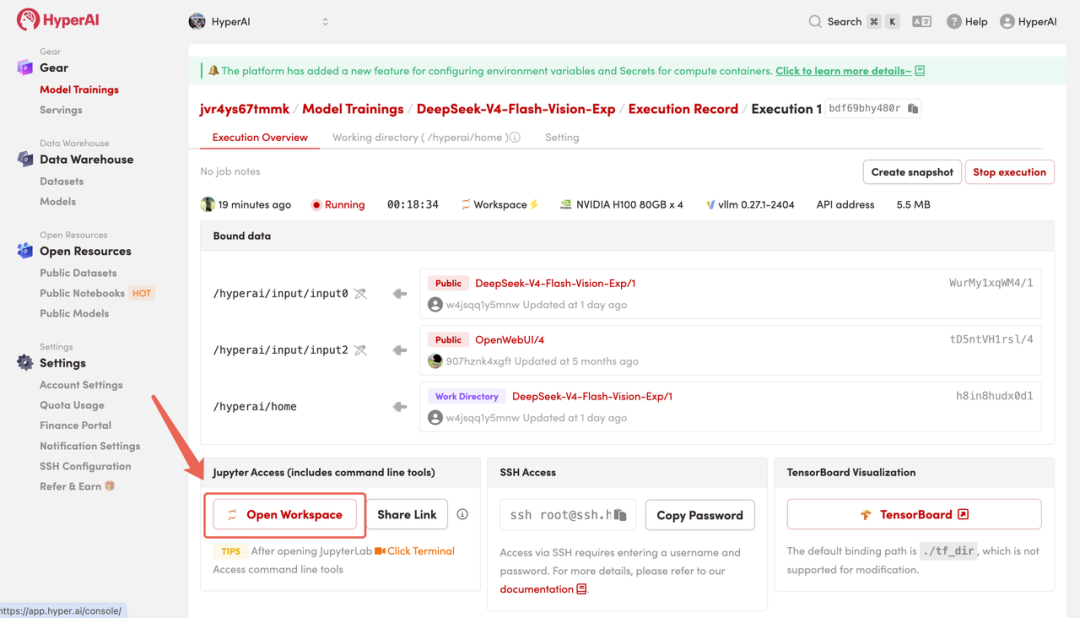Click the Open Resources section icon
This screenshot has height=618, width=1080.
point(25,251)
